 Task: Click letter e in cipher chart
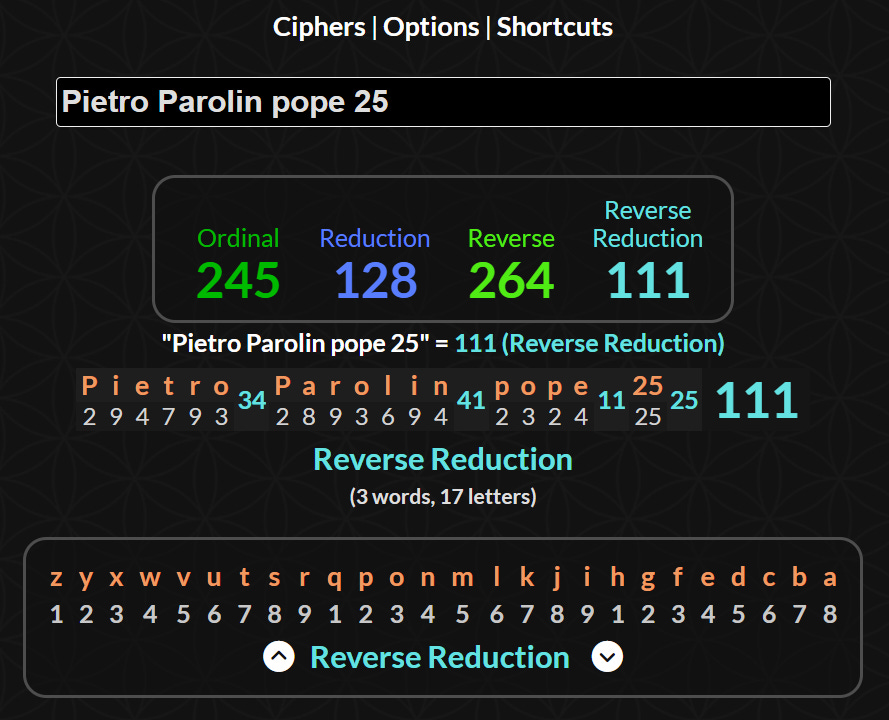[708, 577]
